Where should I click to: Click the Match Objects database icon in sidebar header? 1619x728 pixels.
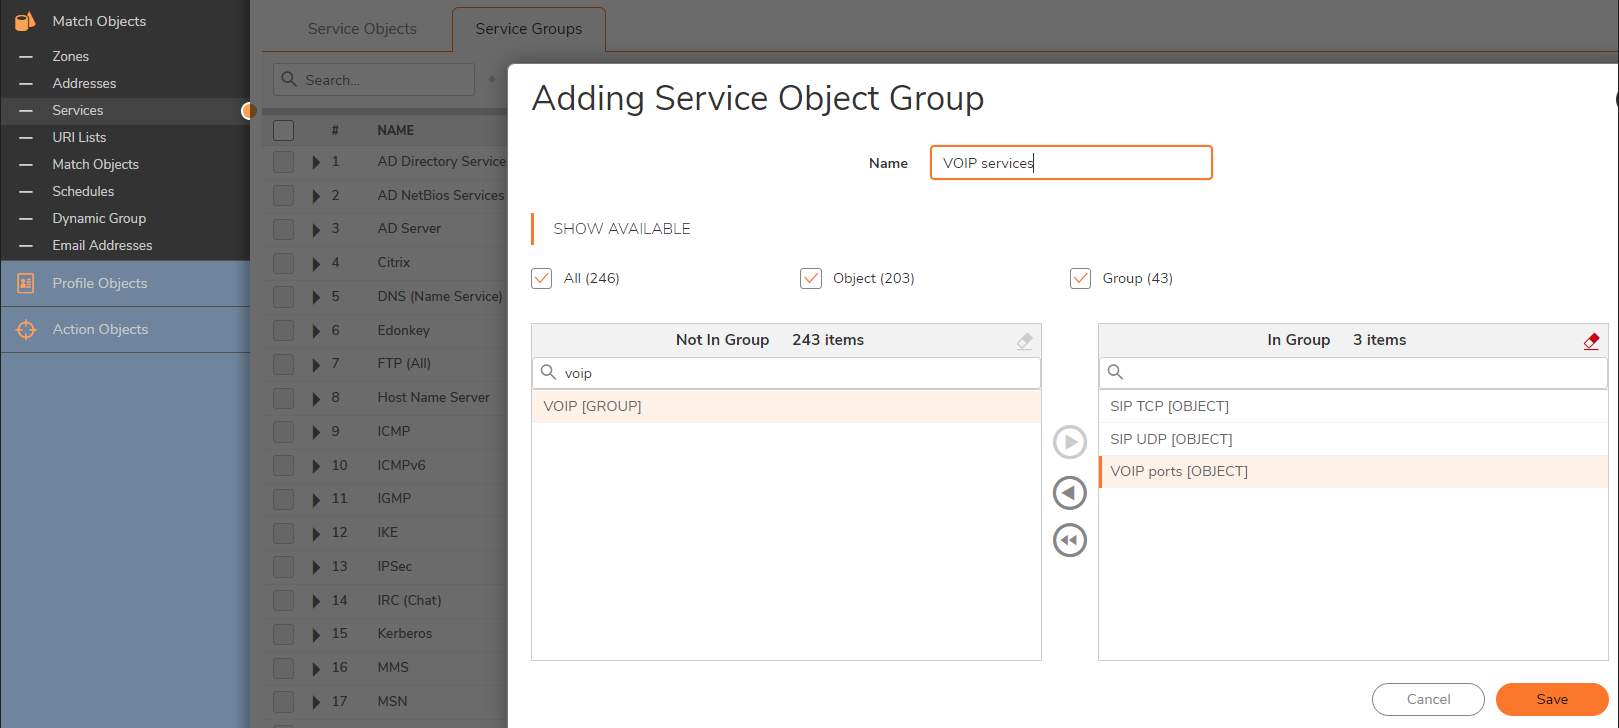pyautogui.click(x=25, y=20)
